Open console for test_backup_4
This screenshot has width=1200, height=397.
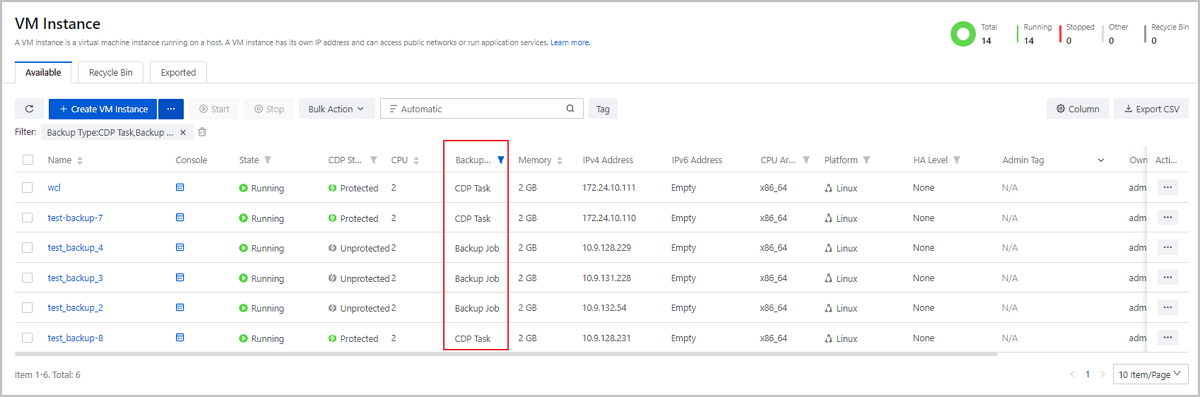click(x=180, y=247)
